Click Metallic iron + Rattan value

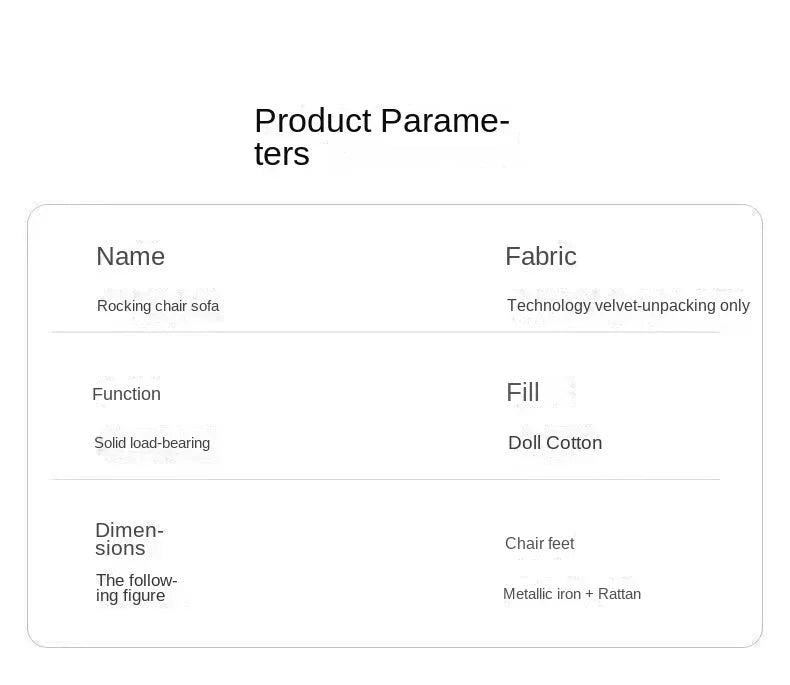[572, 594]
